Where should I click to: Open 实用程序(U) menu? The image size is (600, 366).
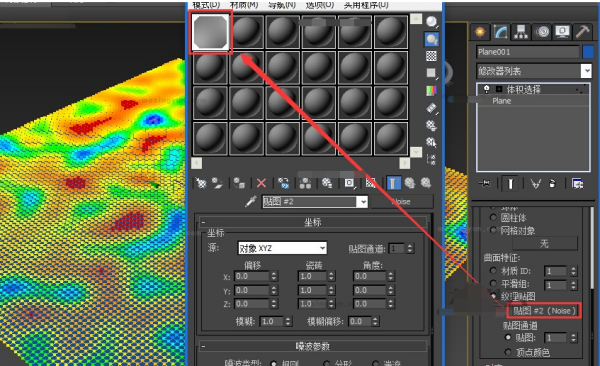(366, 5)
